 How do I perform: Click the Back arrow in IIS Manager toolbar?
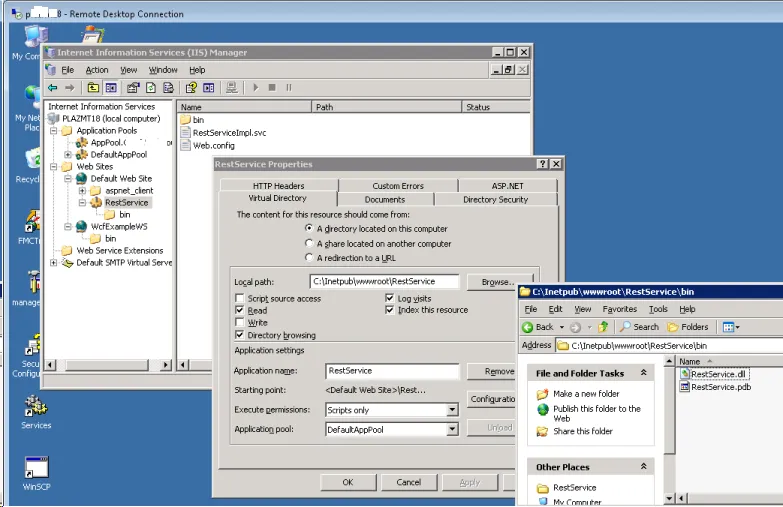52,88
